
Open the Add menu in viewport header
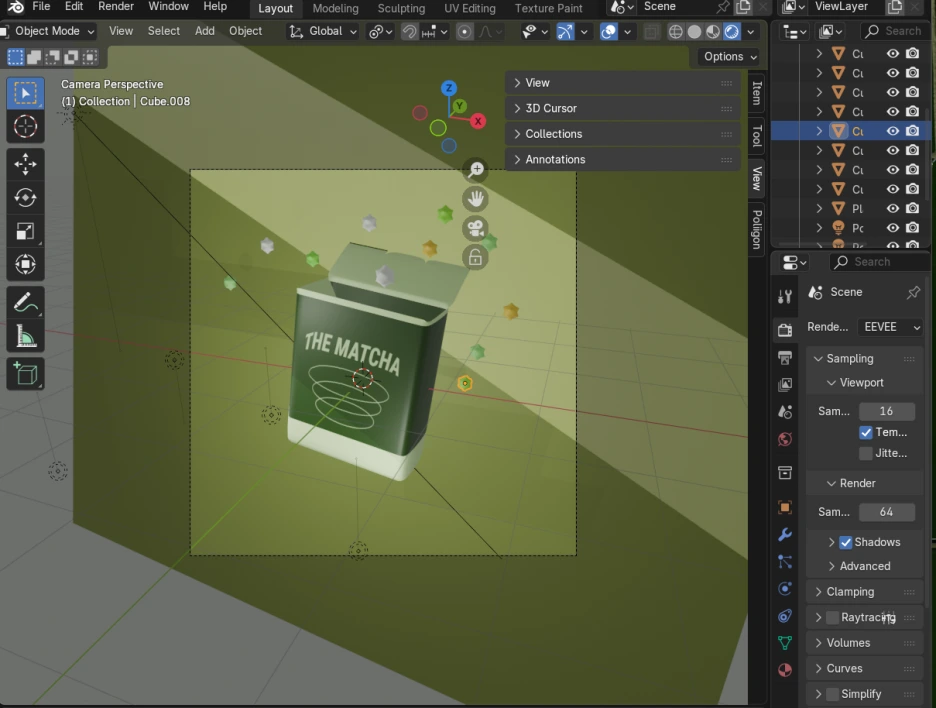(205, 31)
